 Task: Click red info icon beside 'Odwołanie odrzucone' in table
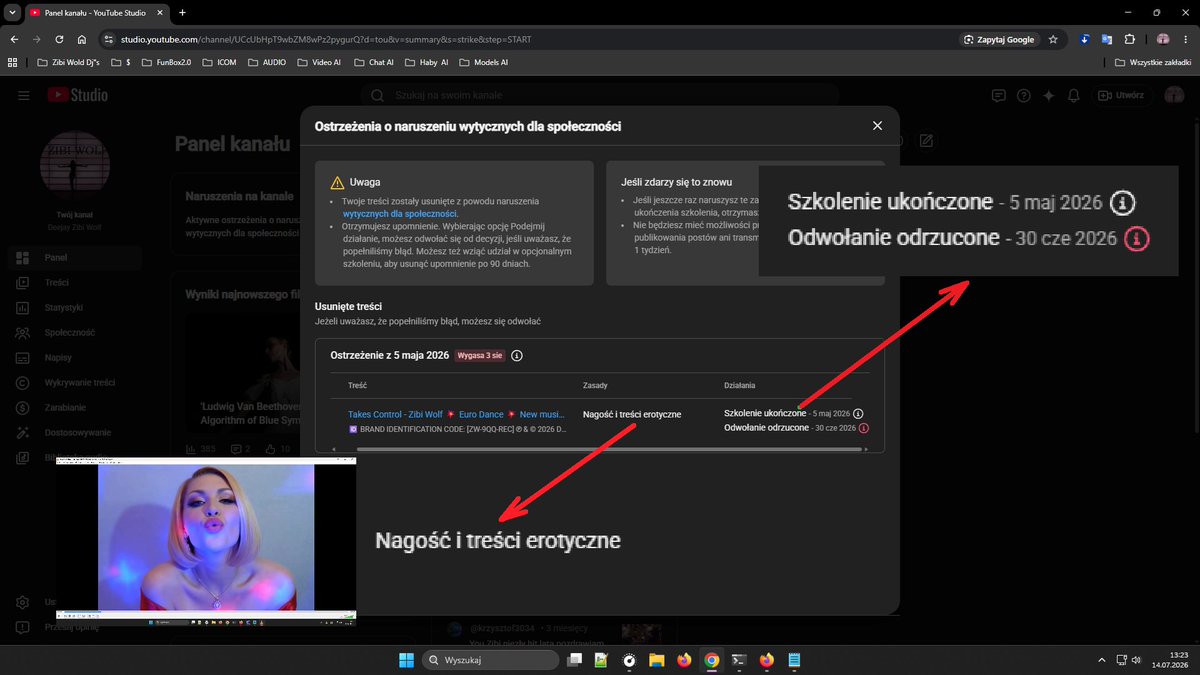coord(864,428)
